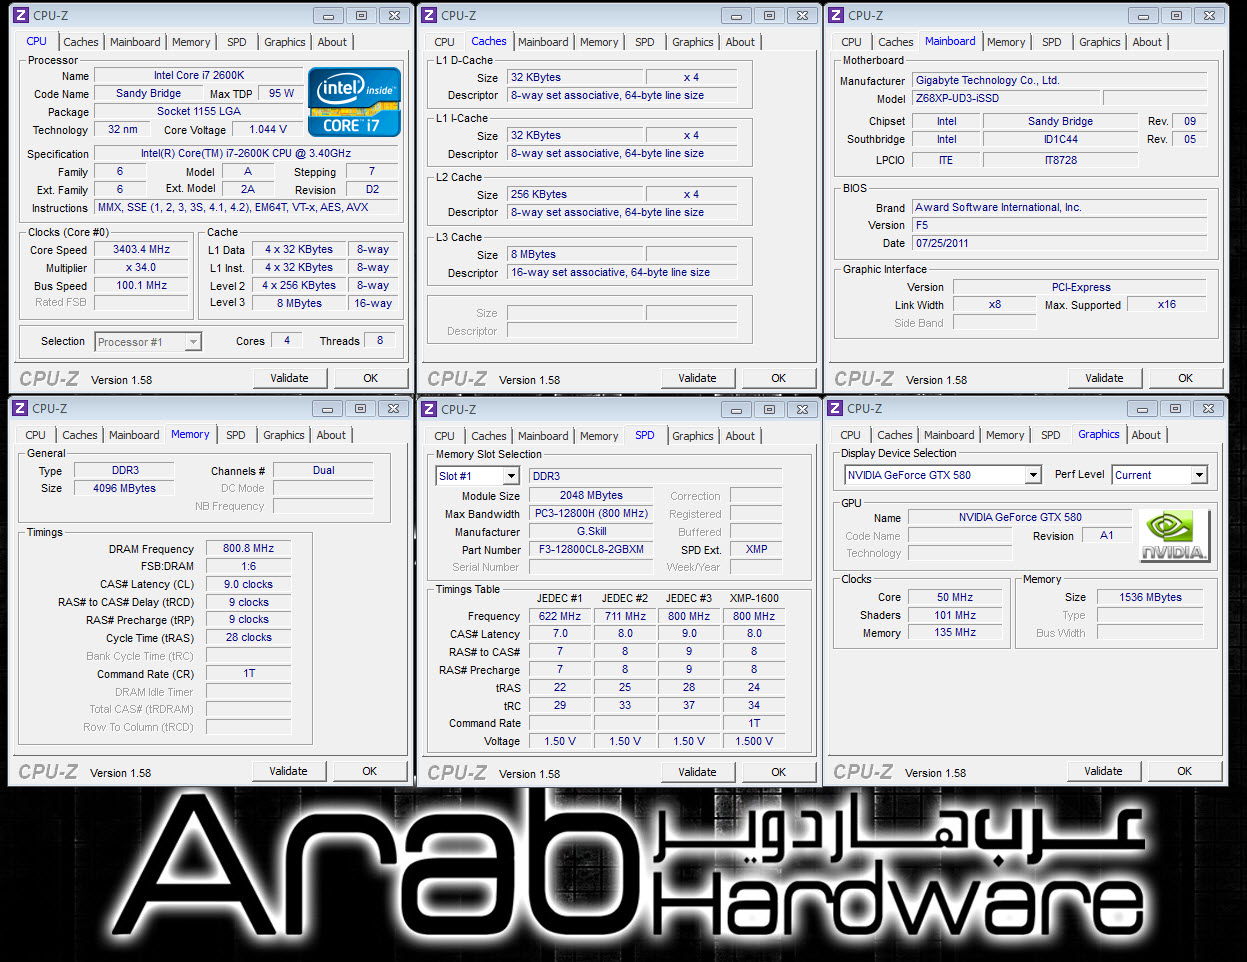Image resolution: width=1247 pixels, height=962 pixels.
Task: Click Validate in the Caches tab window
Action: click(697, 378)
